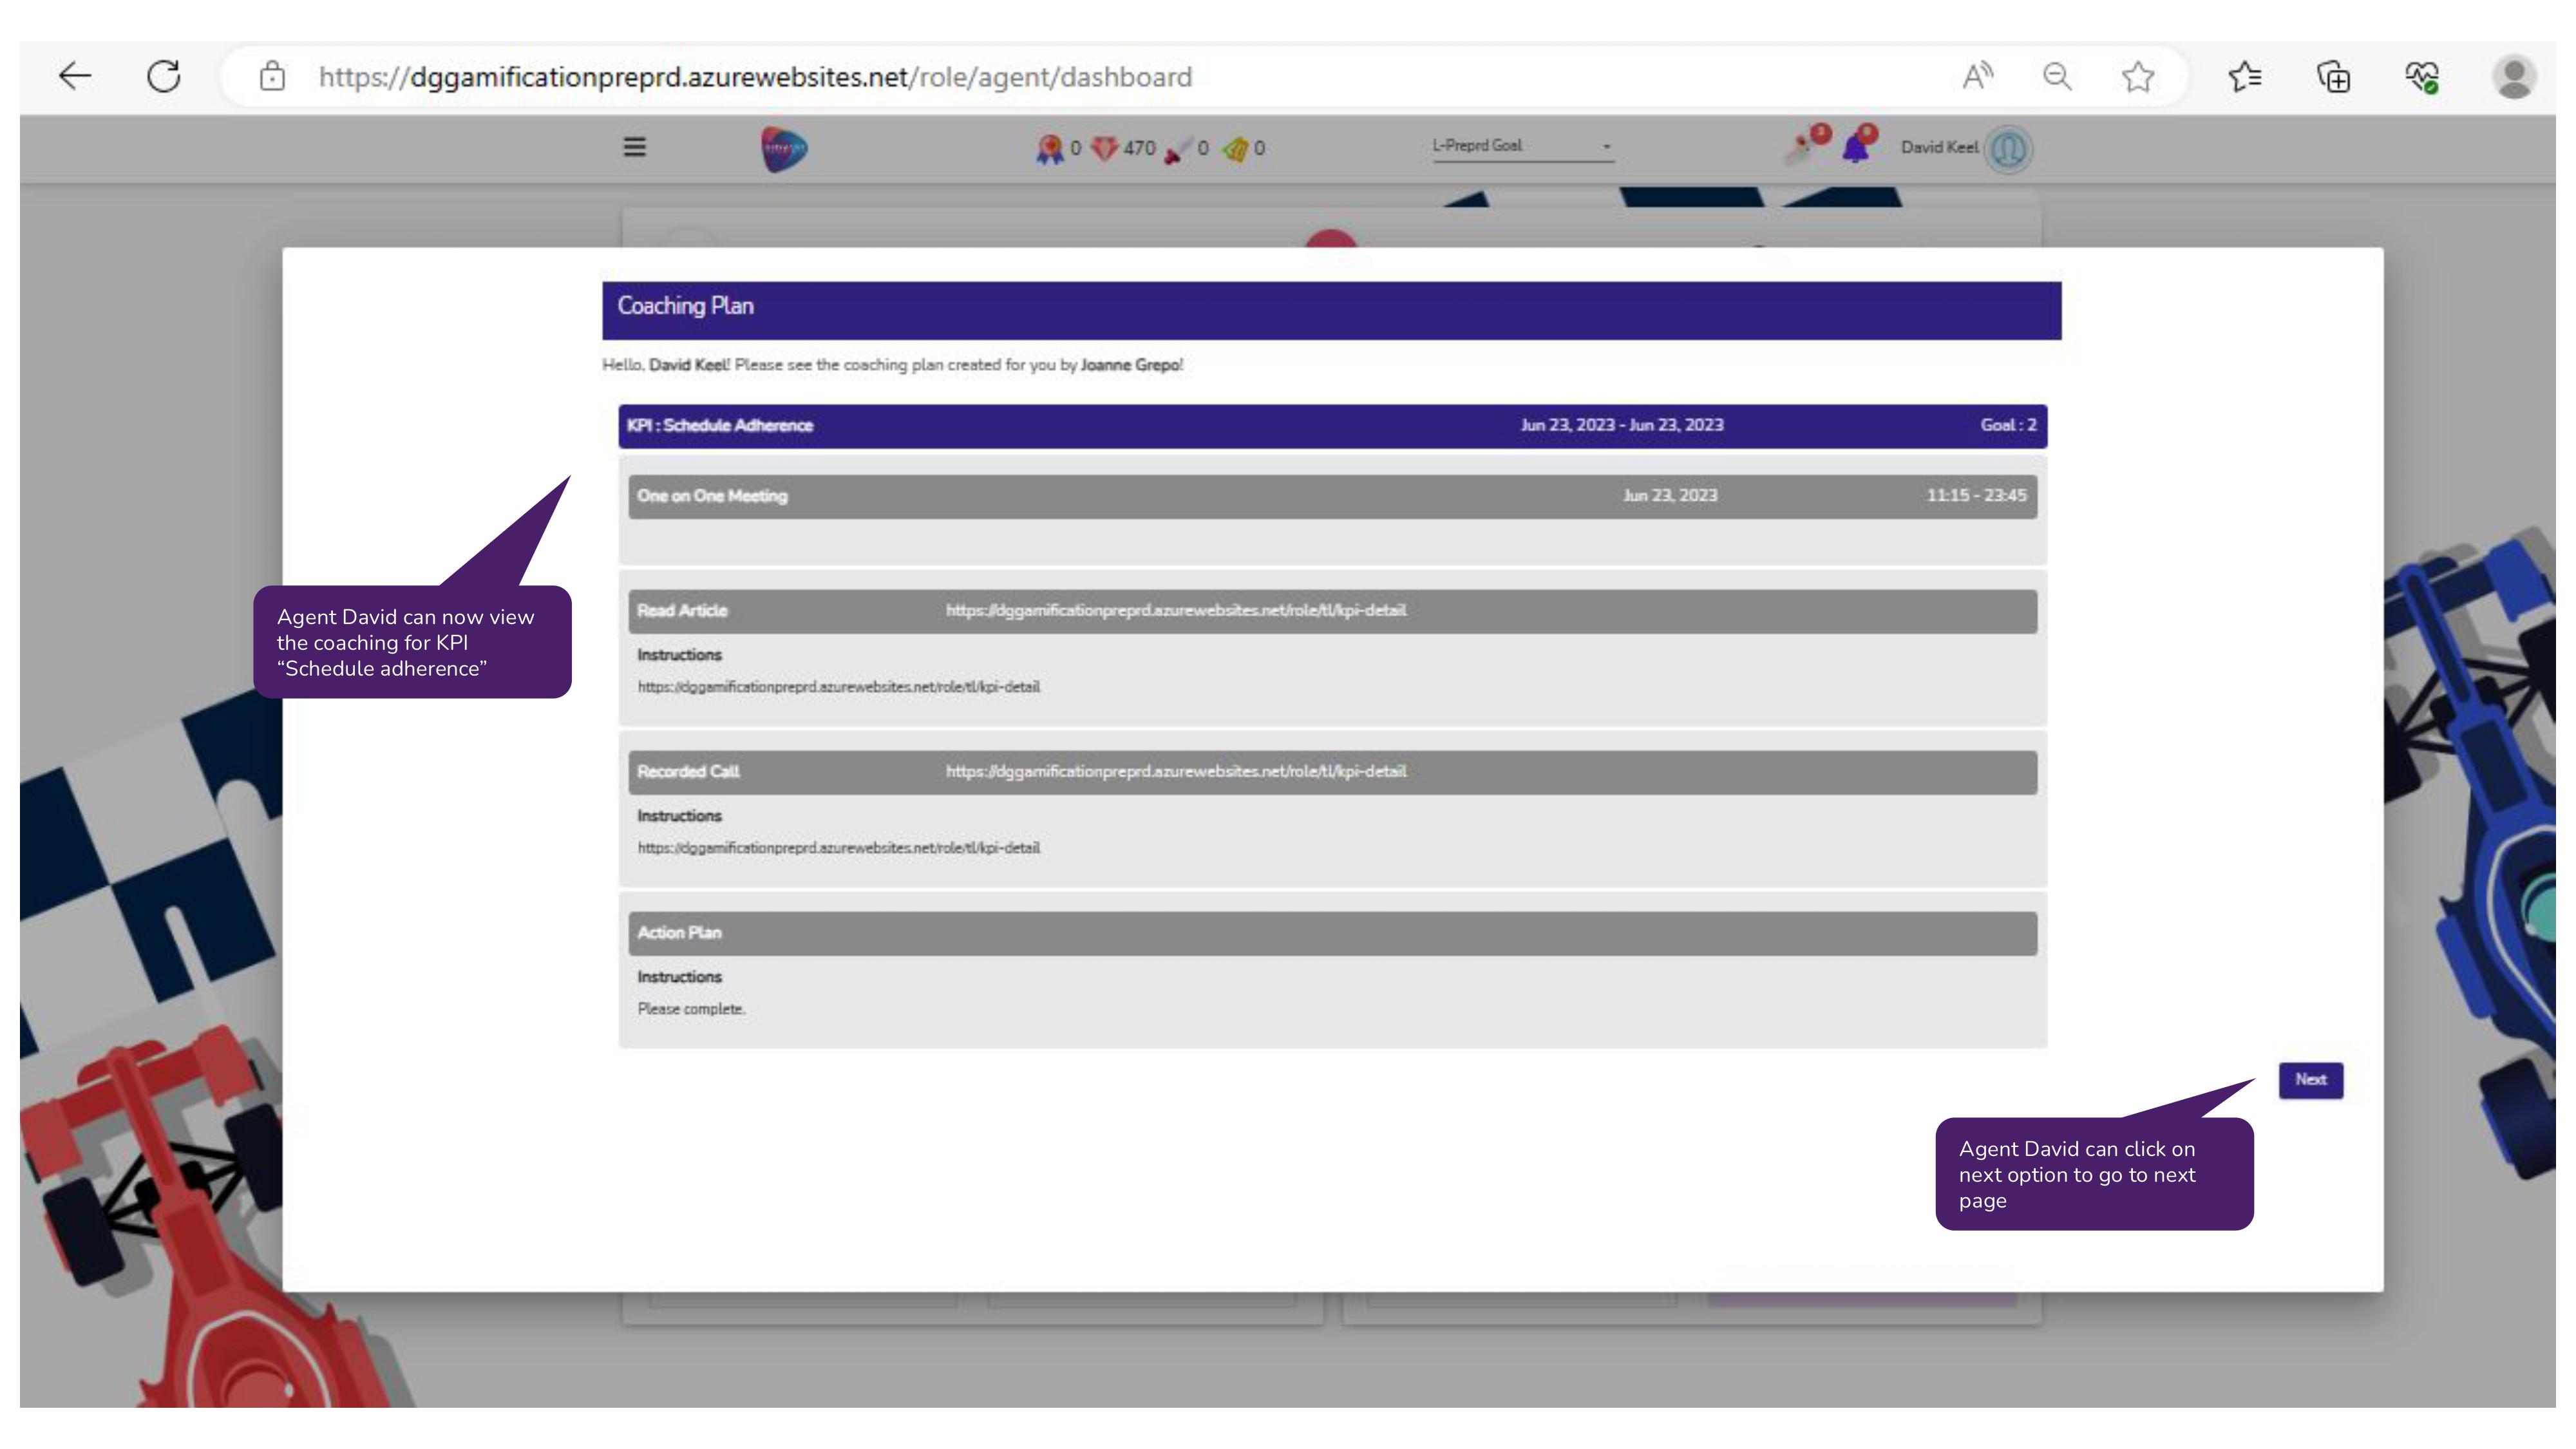Click the yellow ticket icon showing 0

[1236, 149]
